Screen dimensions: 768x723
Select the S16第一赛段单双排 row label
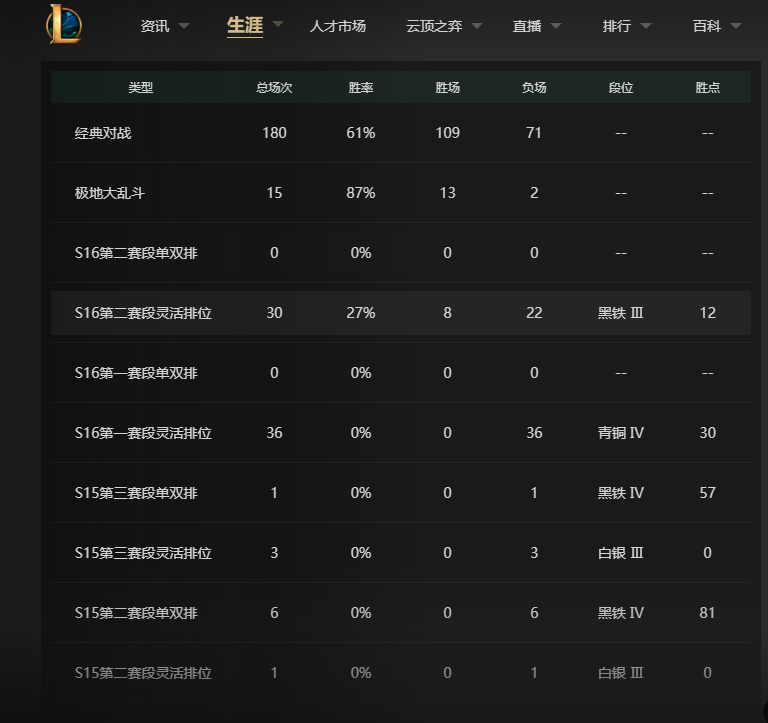click(x=136, y=373)
